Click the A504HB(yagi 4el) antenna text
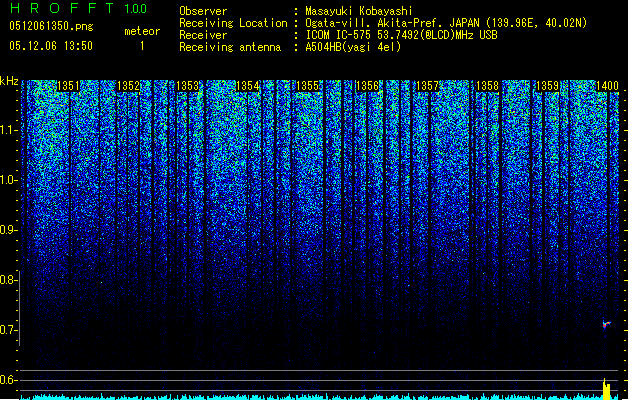Viewport: 629px width, 400px height. point(353,47)
